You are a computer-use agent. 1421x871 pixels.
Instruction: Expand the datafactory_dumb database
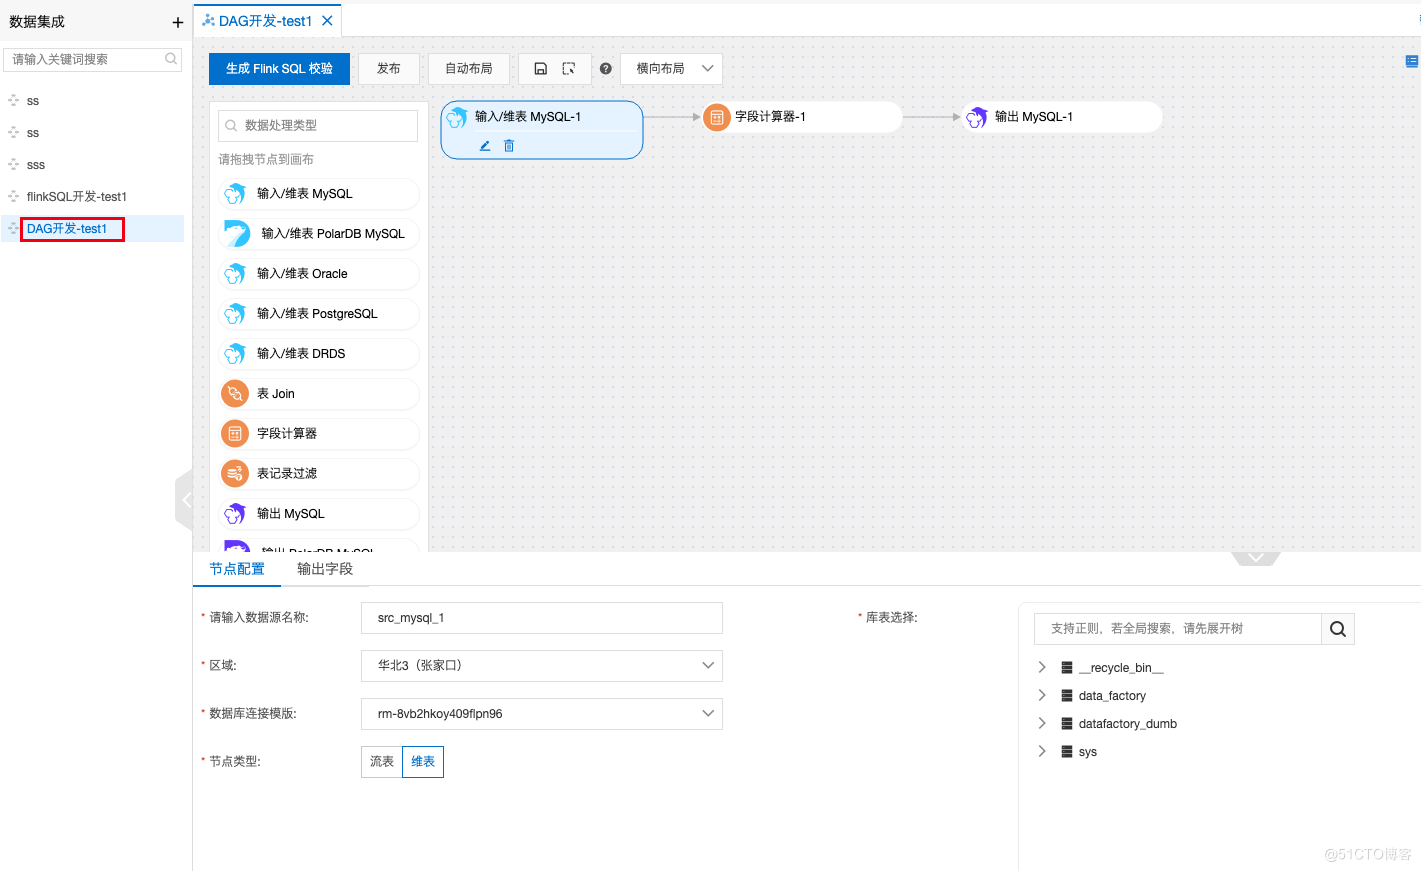[1042, 723]
